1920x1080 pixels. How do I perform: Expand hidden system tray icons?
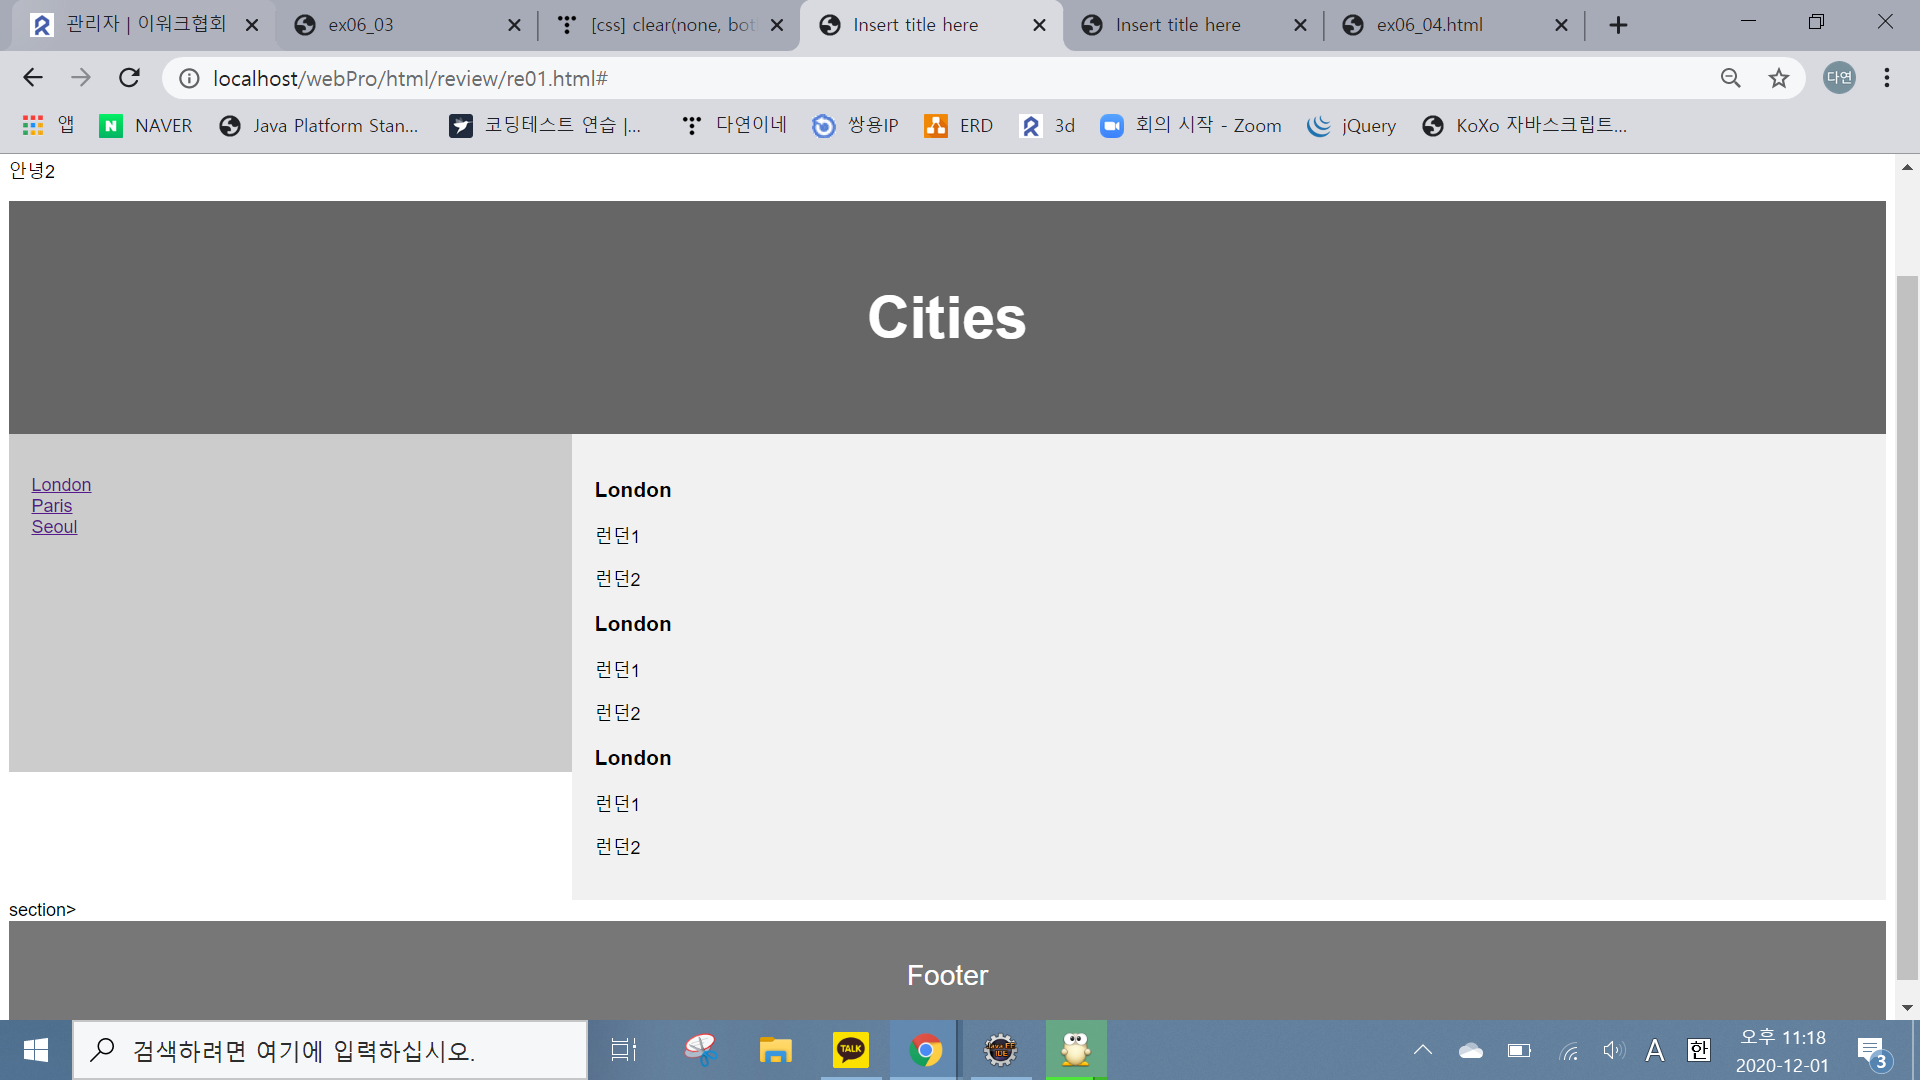[1422, 1050]
